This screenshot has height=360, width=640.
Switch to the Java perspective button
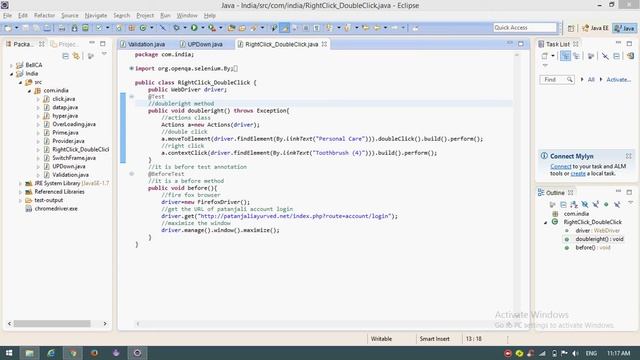625,28
